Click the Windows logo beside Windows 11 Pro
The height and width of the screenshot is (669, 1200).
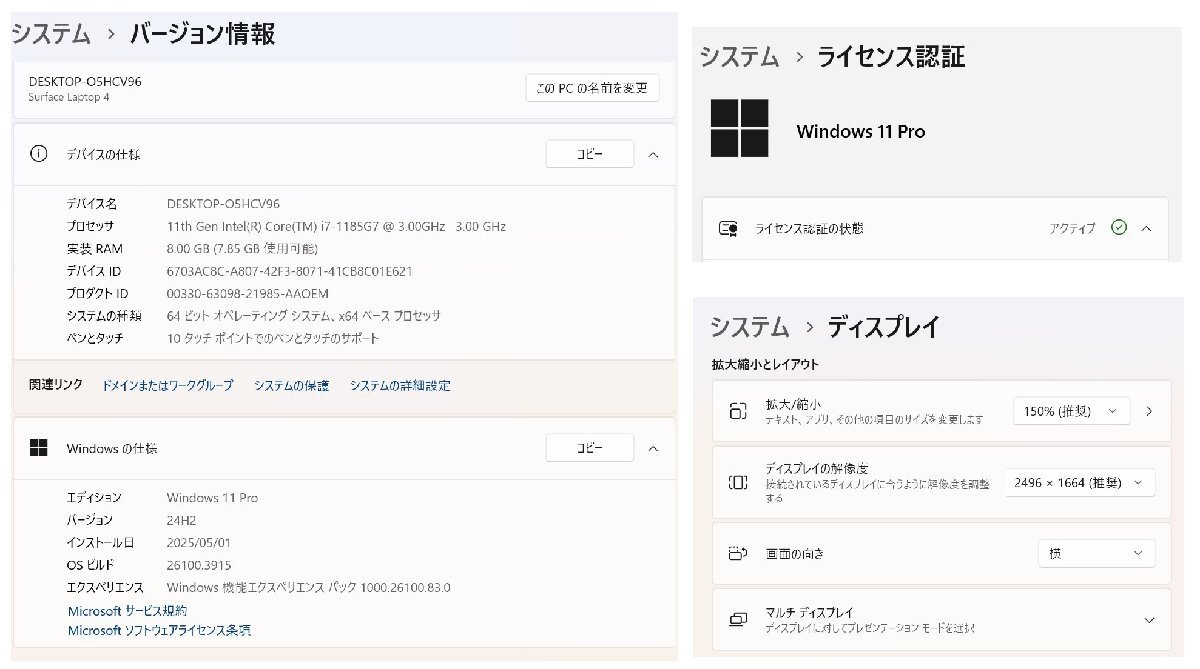(739, 130)
